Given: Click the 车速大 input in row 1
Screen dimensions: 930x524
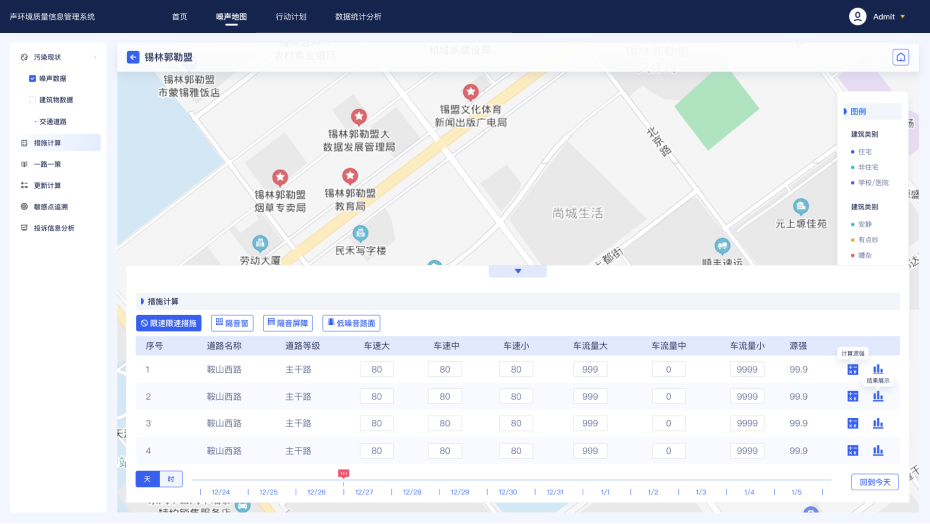Looking at the screenshot, I should click(x=377, y=369).
